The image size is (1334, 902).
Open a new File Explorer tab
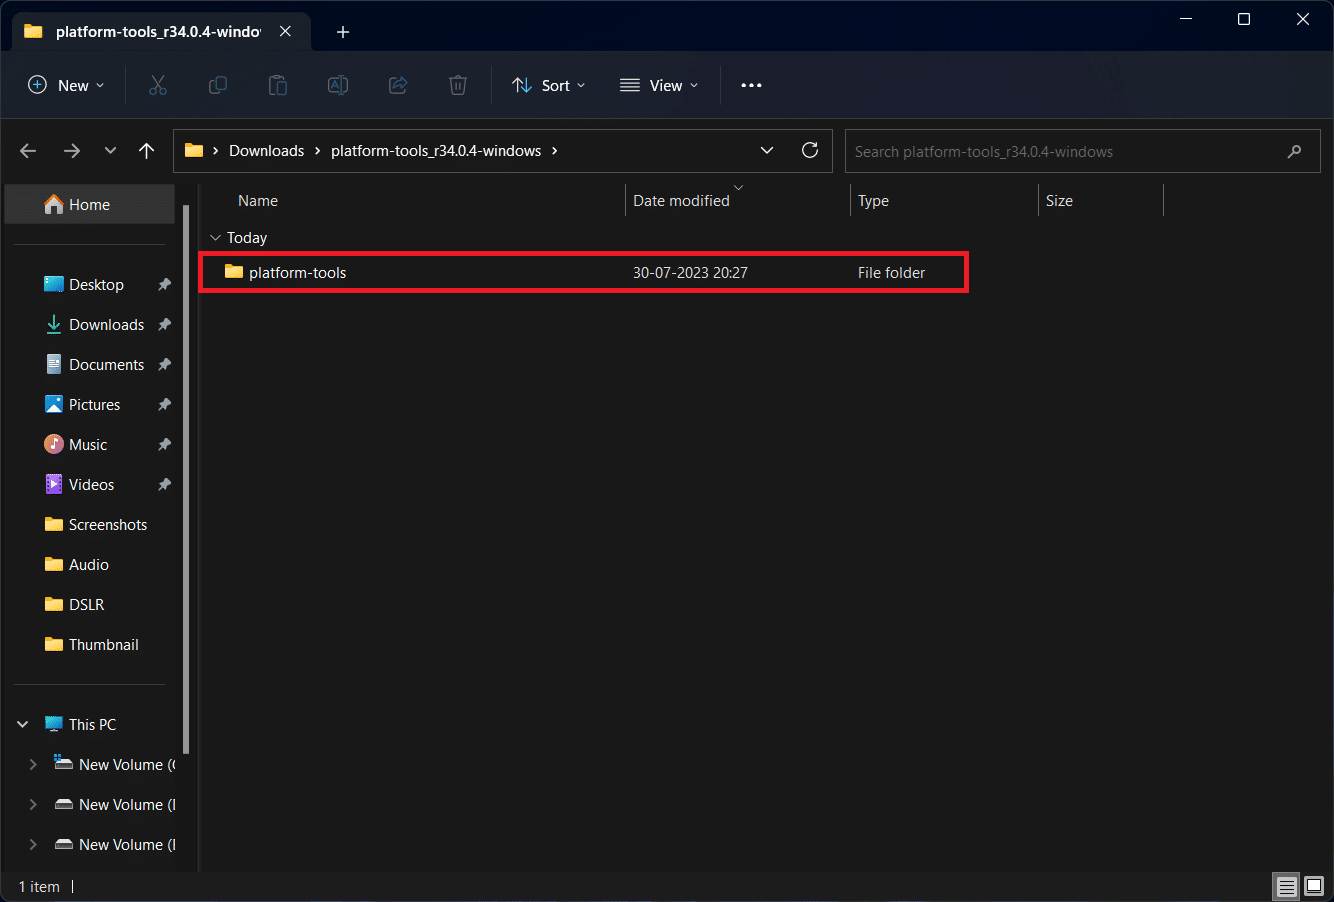click(343, 32)
